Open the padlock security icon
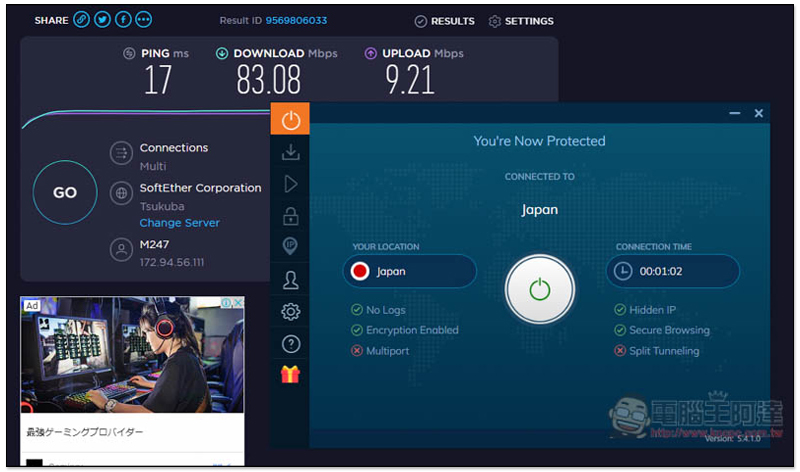 point(290,216)
